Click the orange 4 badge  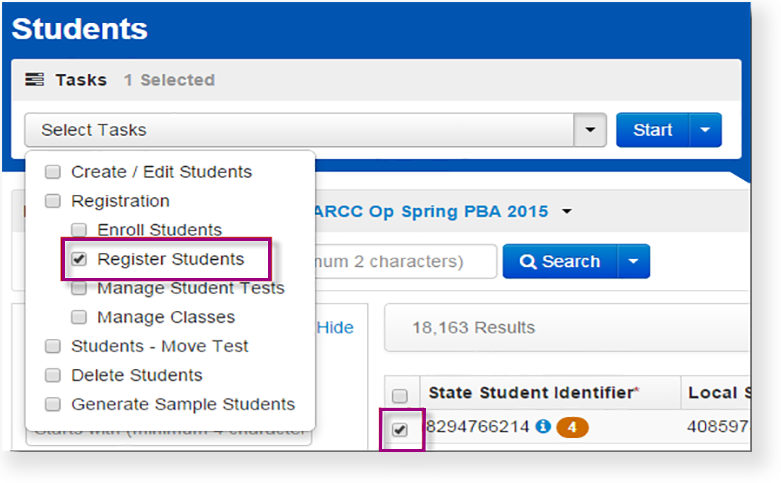point(572,427)
